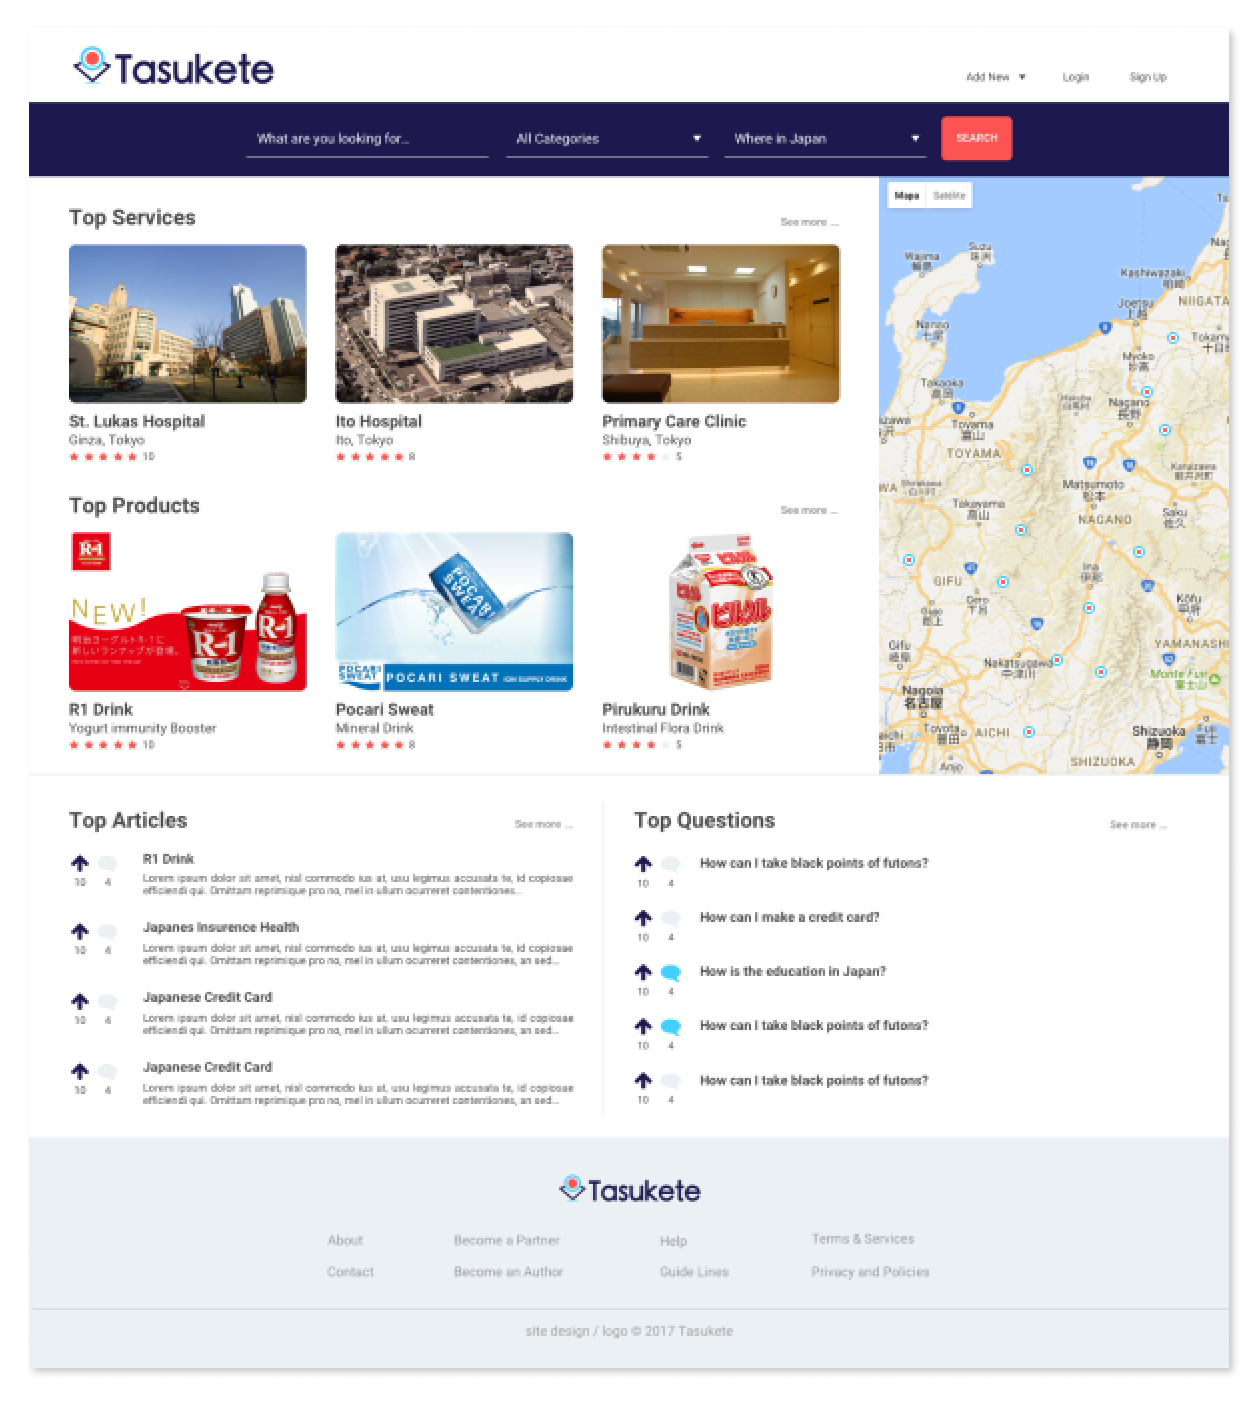This screenshot has width=1258, height=1406.
Task: Click Privacy and Policies footer link
Action: pyautogui.click(x=870, y=1272)
